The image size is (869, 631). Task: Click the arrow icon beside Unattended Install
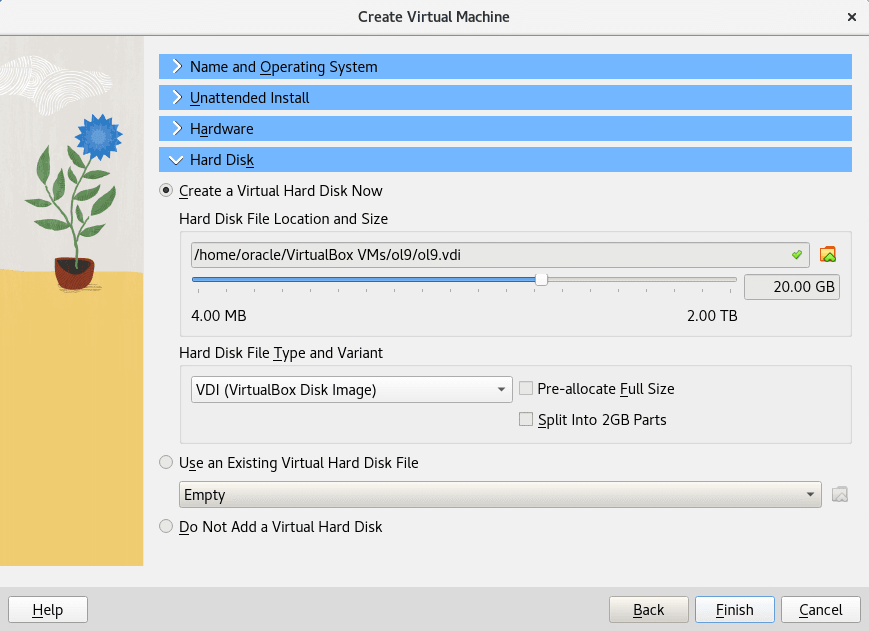[x=177, y=98]
